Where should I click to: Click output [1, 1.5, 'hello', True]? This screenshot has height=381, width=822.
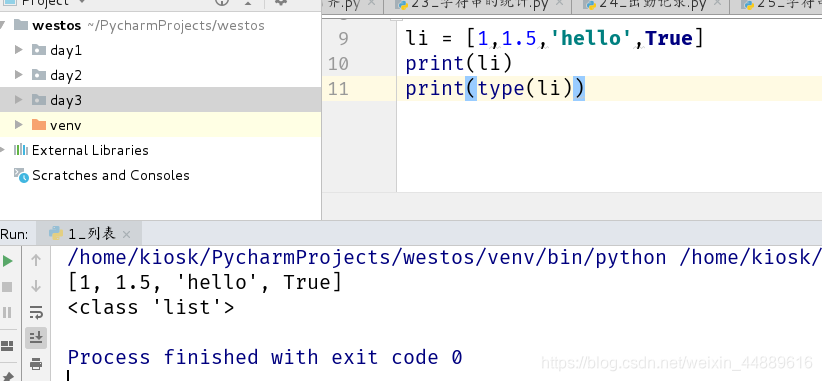[205, 282]
